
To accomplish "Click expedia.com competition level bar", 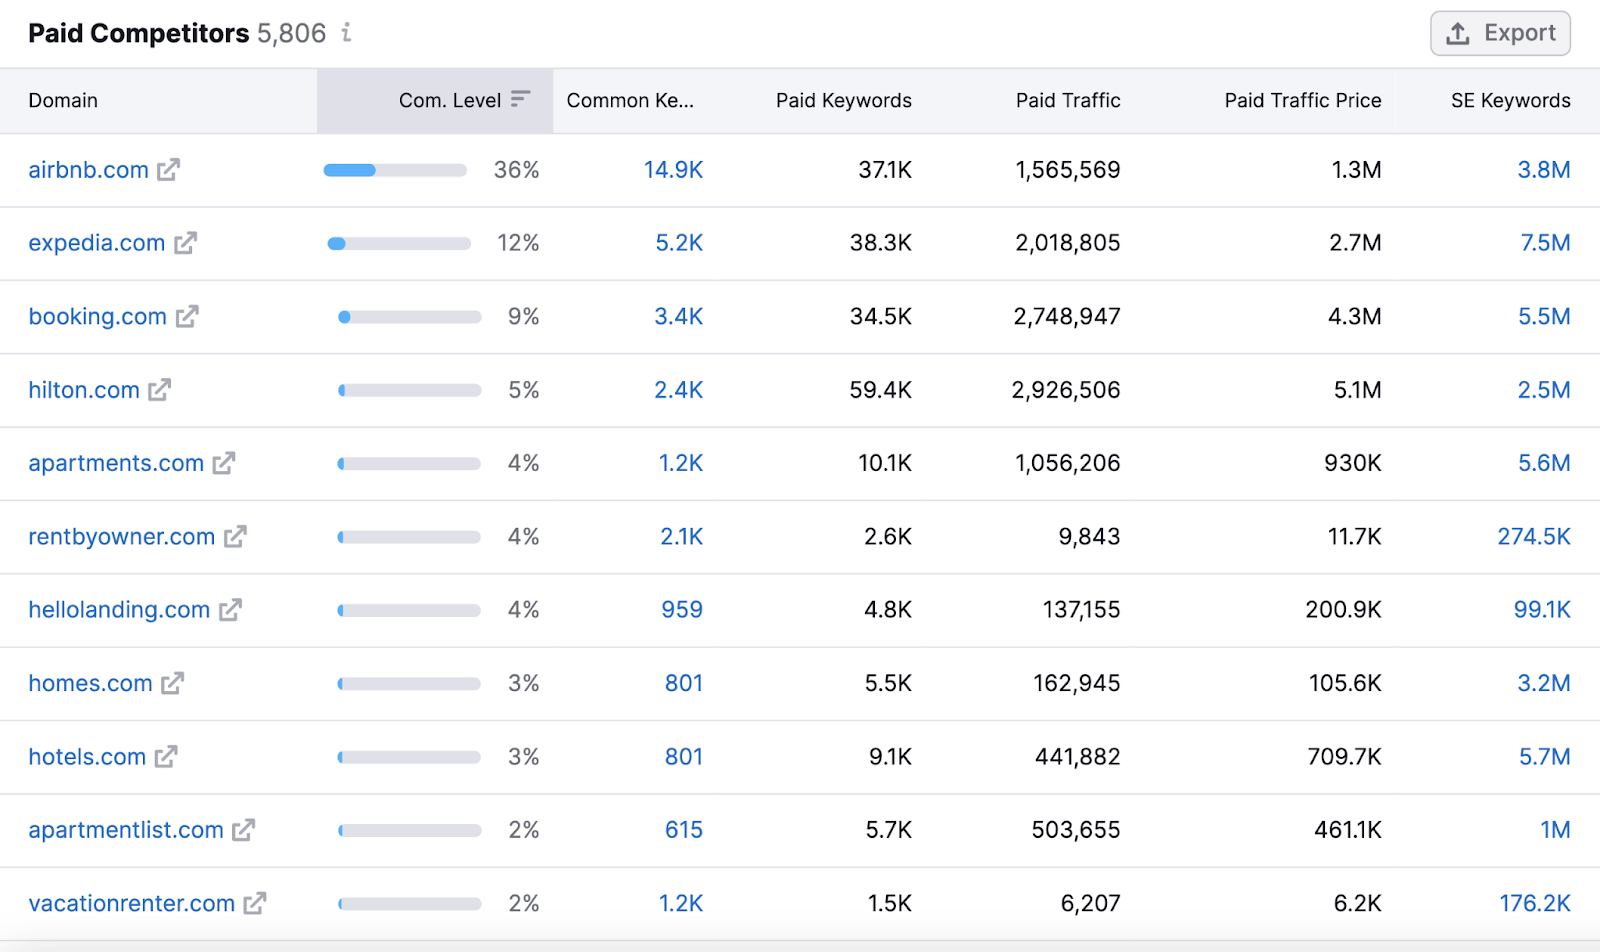I will click(399, 243).
